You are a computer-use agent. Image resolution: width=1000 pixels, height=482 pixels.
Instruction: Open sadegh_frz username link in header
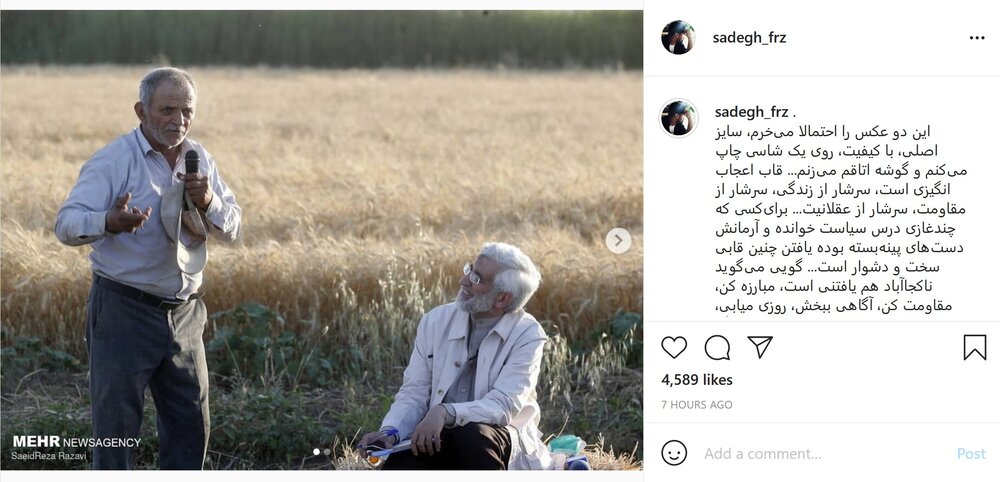click(x=749, y=38)
